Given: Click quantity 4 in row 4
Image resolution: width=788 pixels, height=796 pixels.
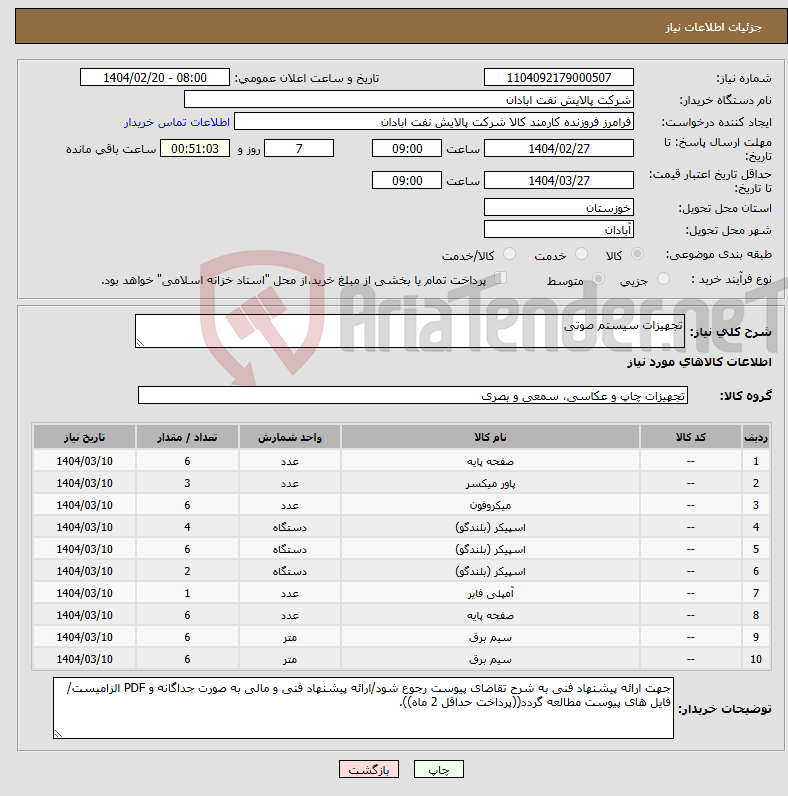Looking at the screenshot, I should click(187, 527).
